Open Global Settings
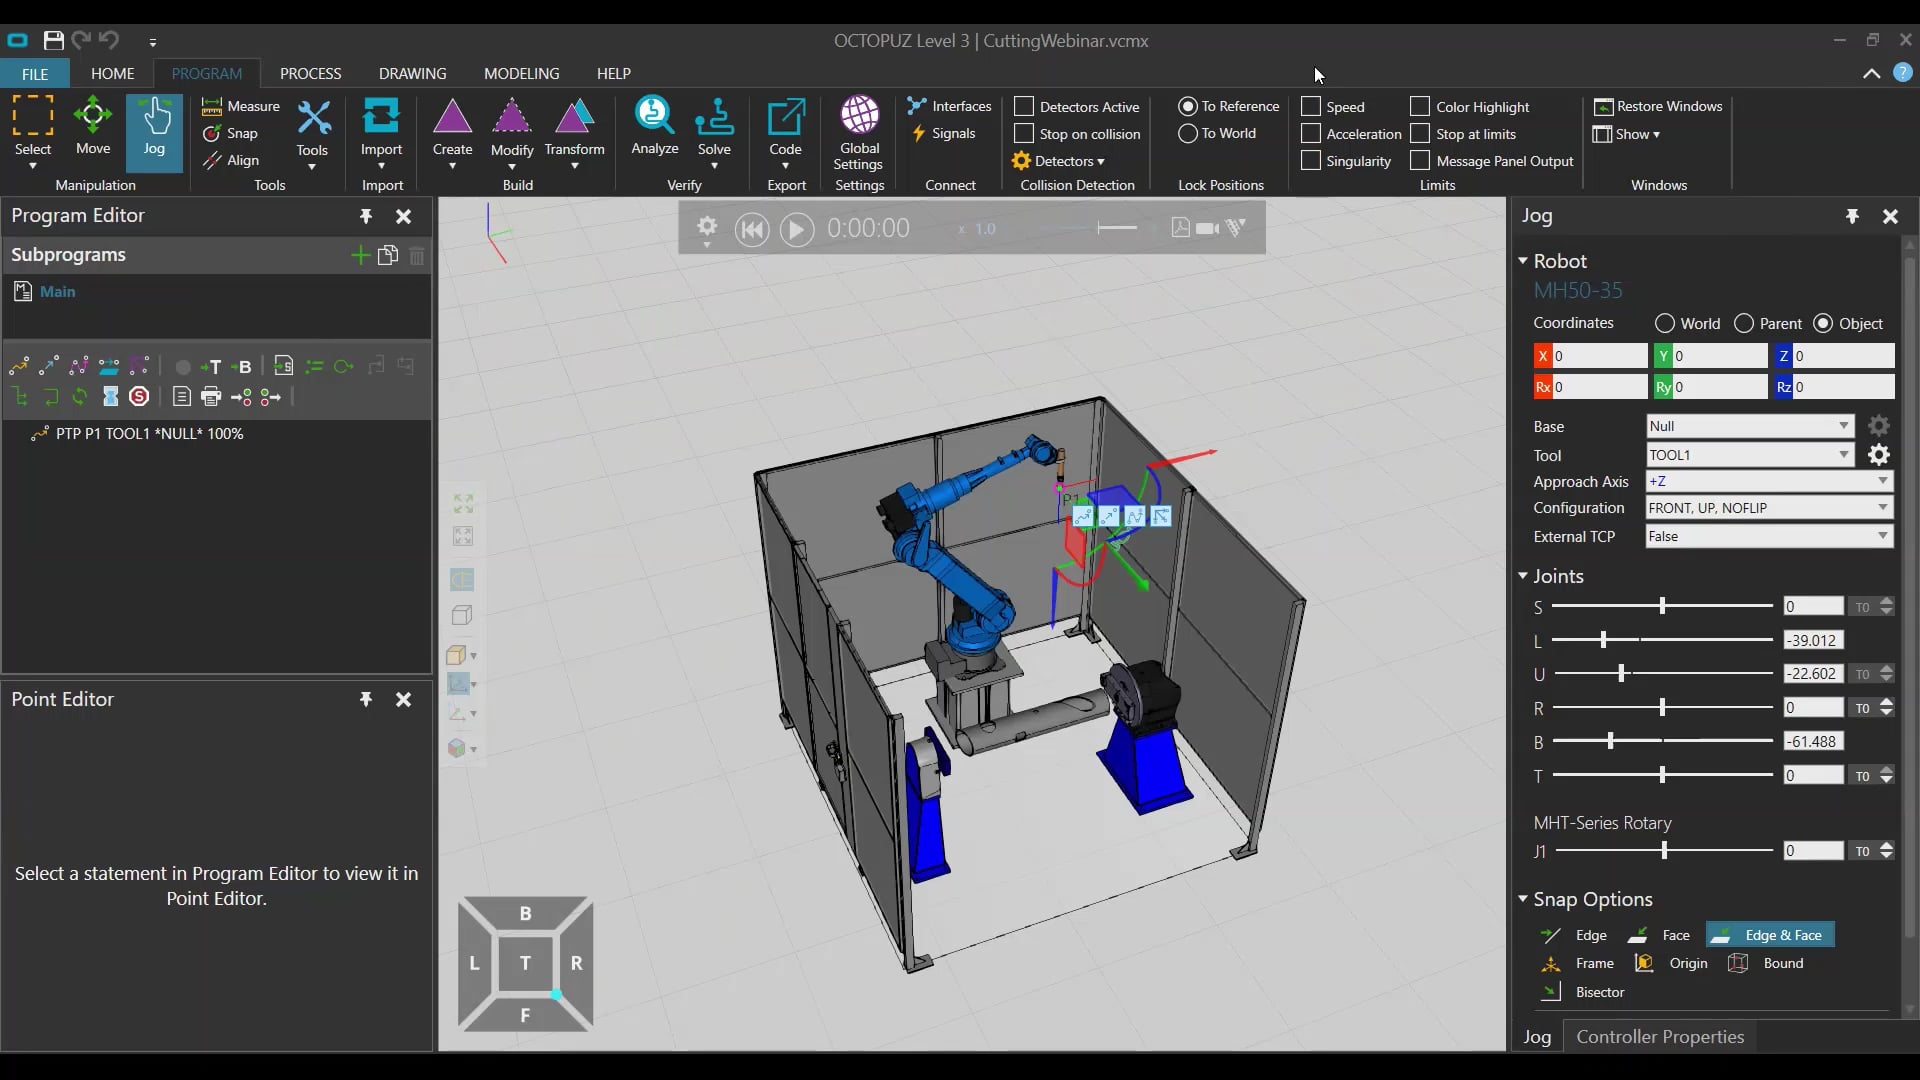Viewport: 1920px width, 1080px height. click(x=859, y=133)
